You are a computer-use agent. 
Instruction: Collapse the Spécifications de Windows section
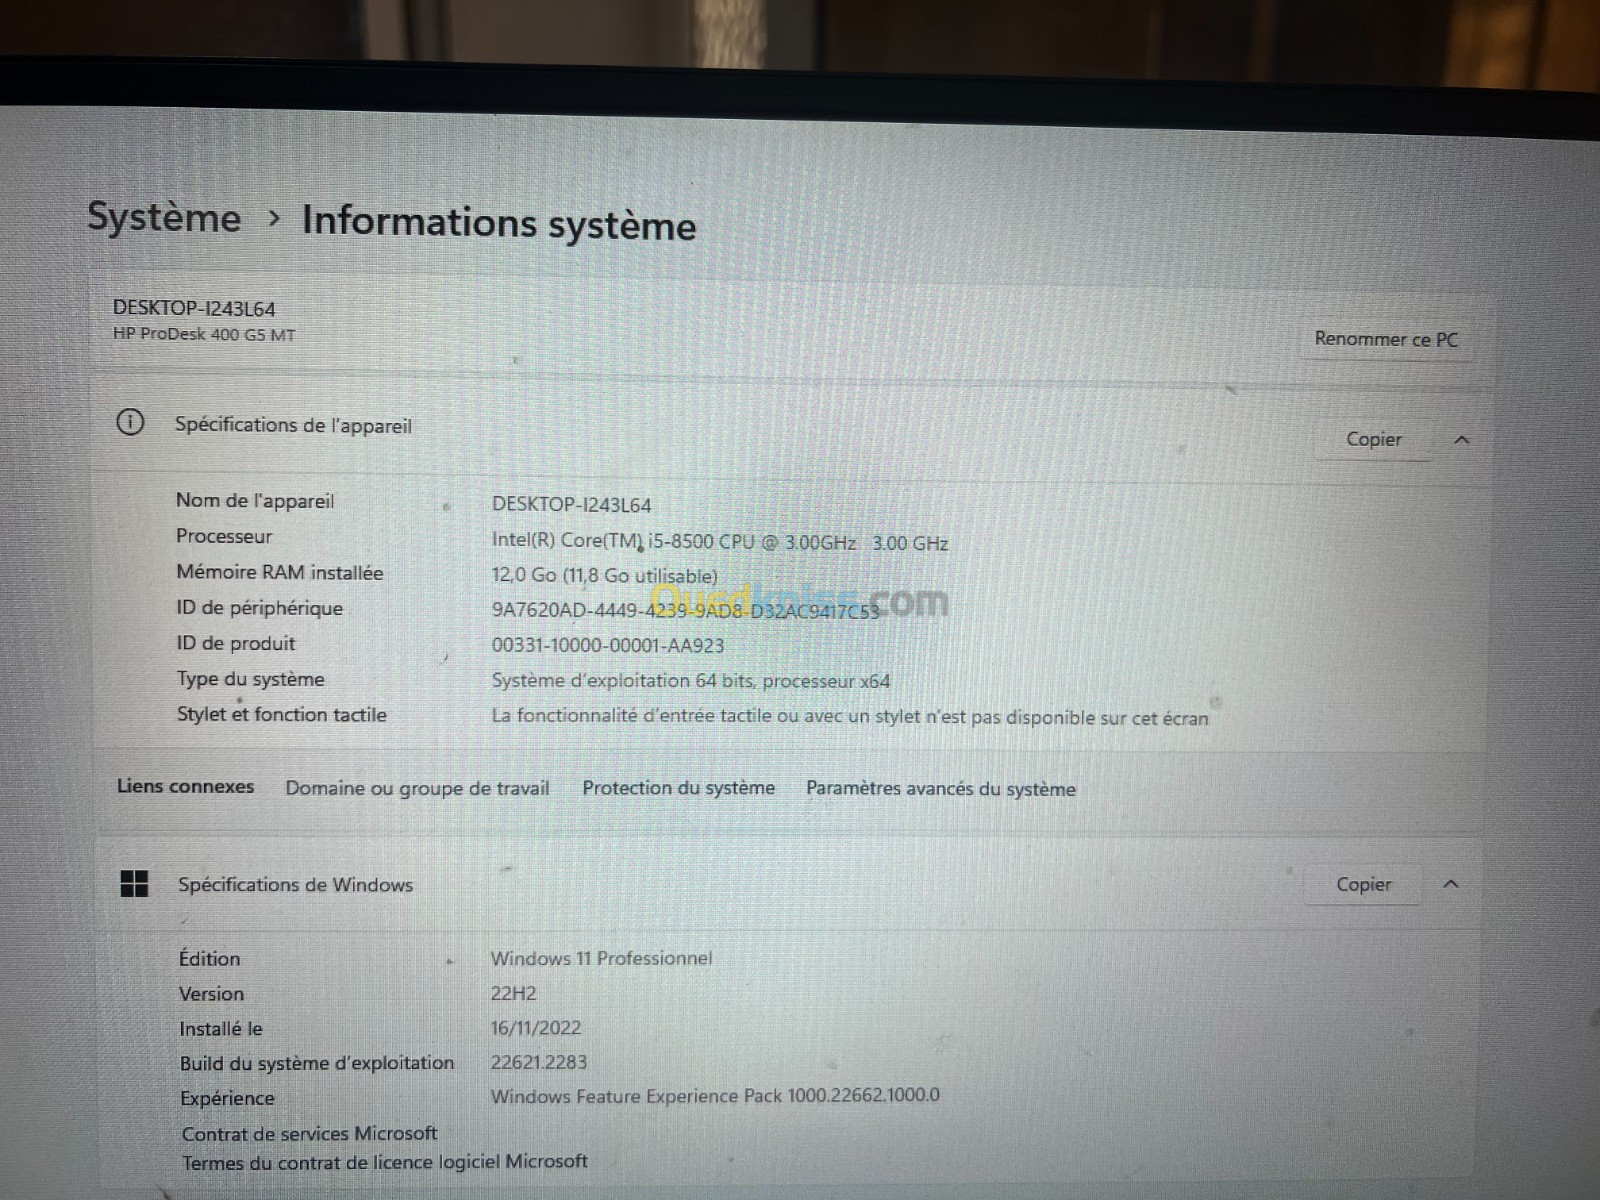[1451, 884]
